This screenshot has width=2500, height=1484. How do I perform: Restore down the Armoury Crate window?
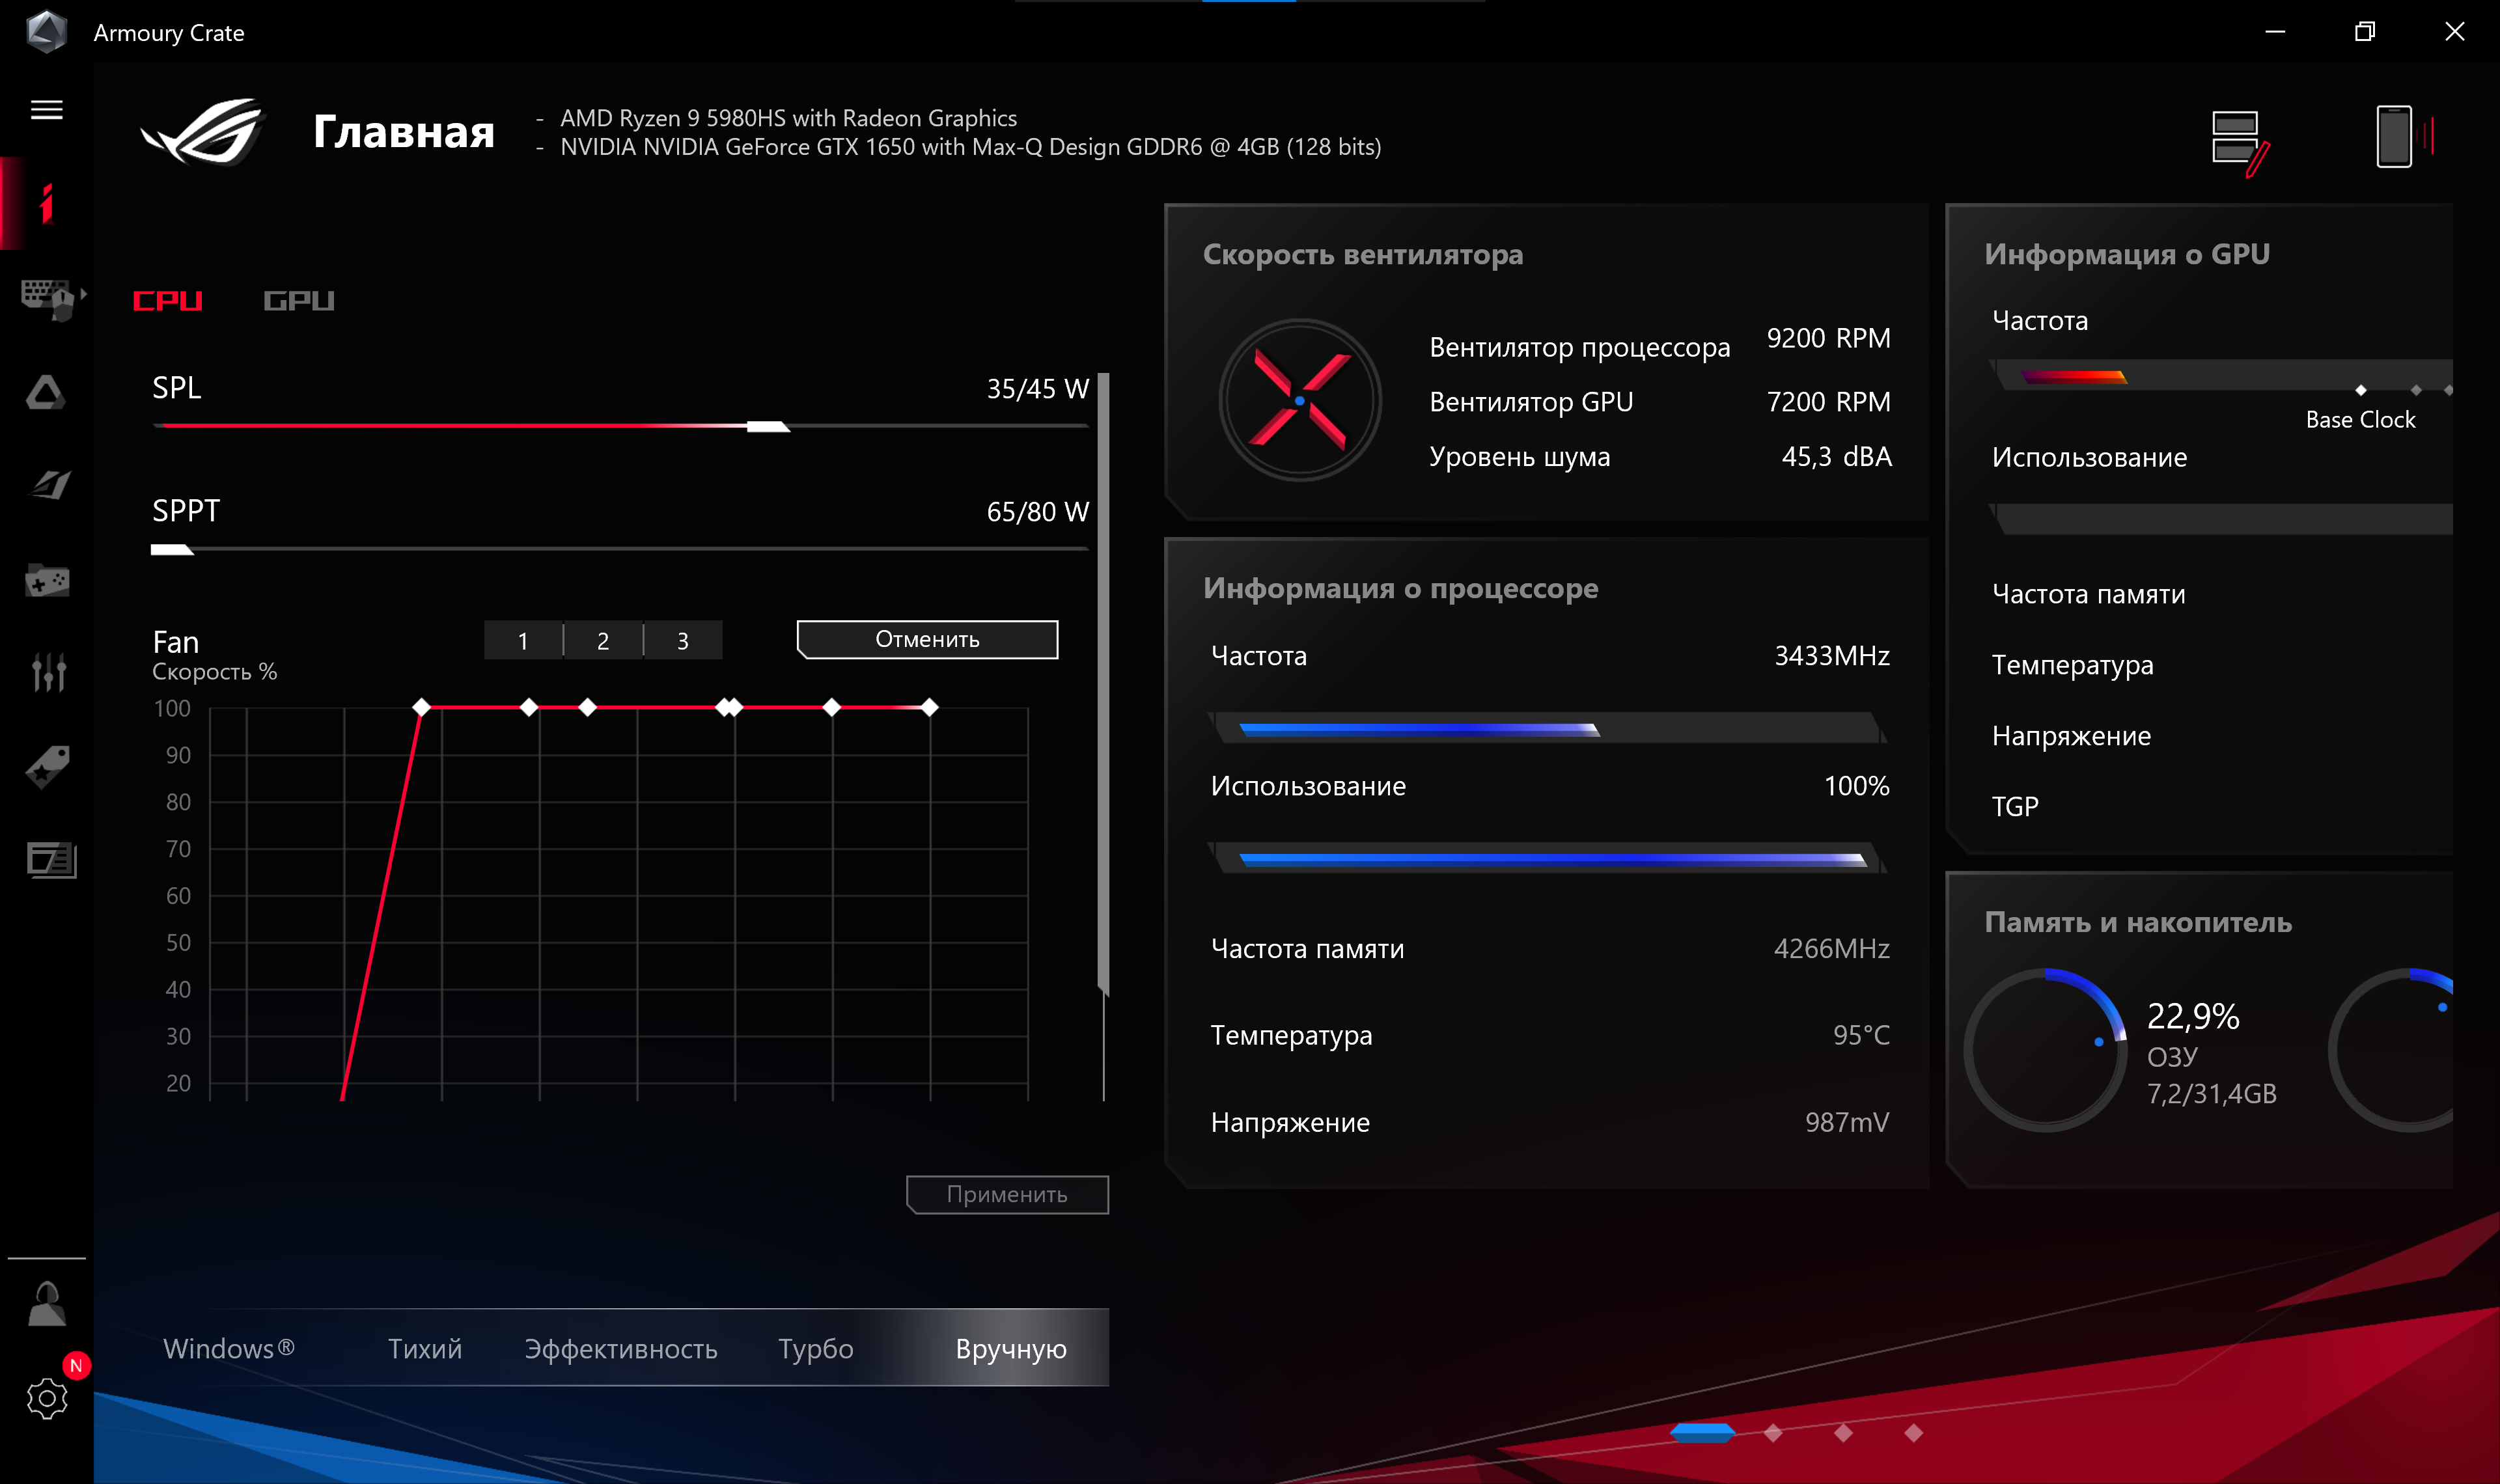pos(2365,32)
